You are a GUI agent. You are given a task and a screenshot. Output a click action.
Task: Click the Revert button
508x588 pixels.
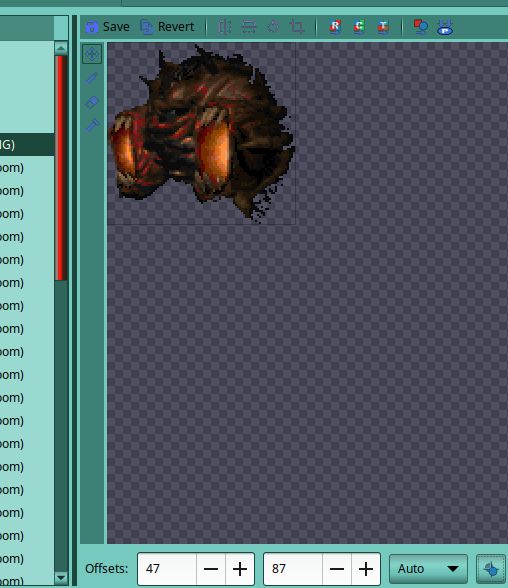[x=167, y=27]
